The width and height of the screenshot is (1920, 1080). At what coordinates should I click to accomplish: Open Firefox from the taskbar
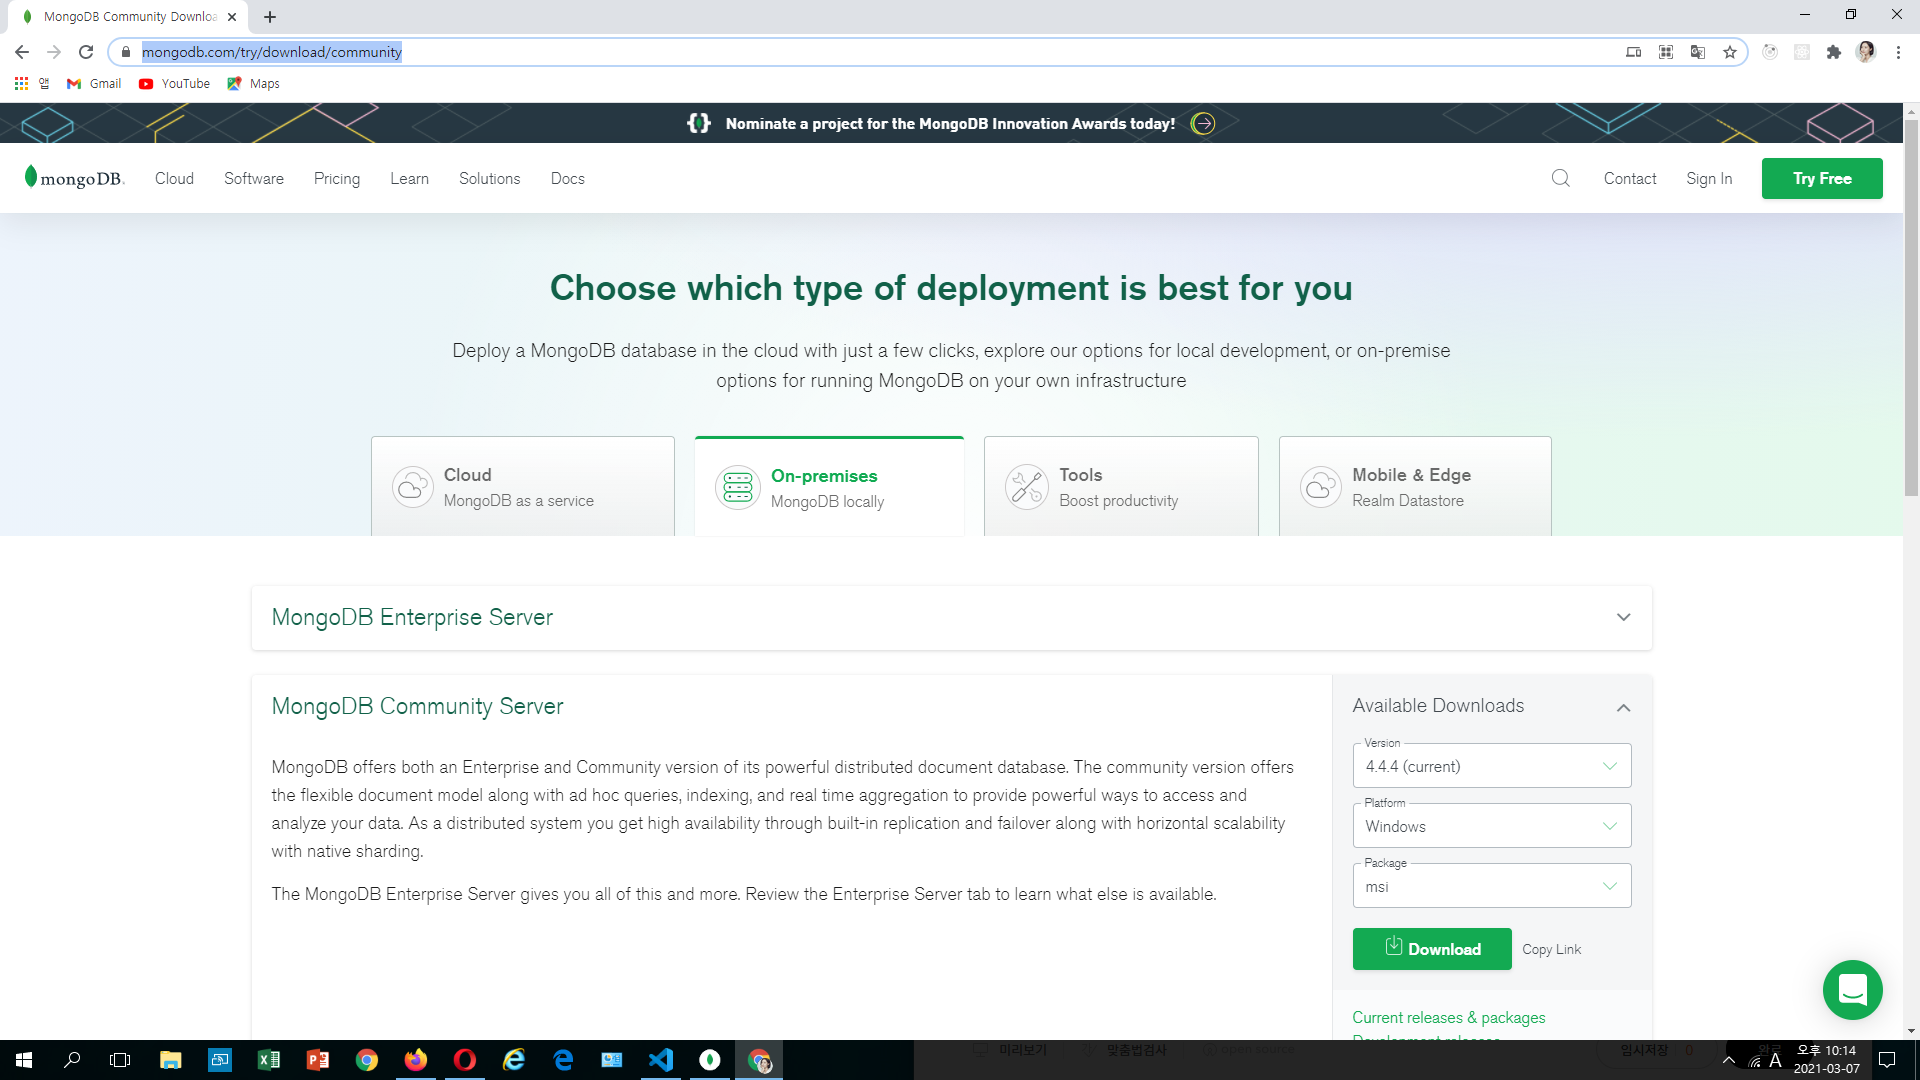pyautogui.click(x=416, y=1060)
